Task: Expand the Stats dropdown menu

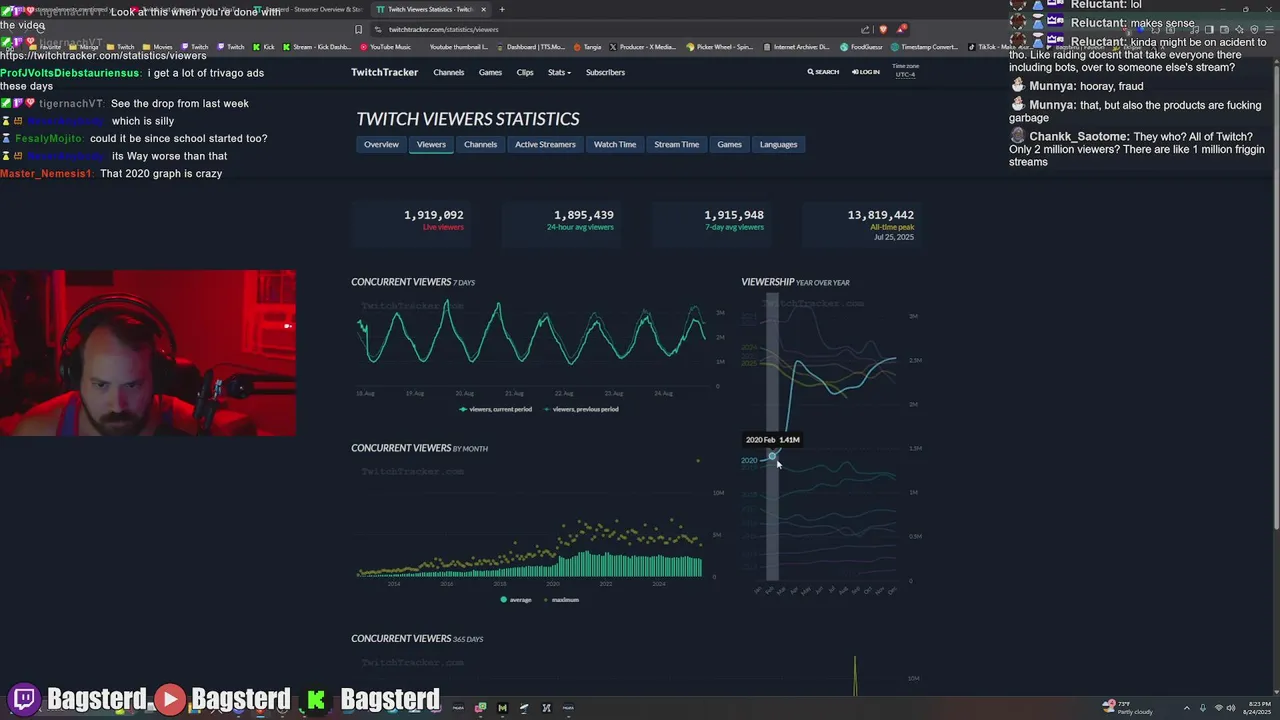Action: (x=559, y=72)
